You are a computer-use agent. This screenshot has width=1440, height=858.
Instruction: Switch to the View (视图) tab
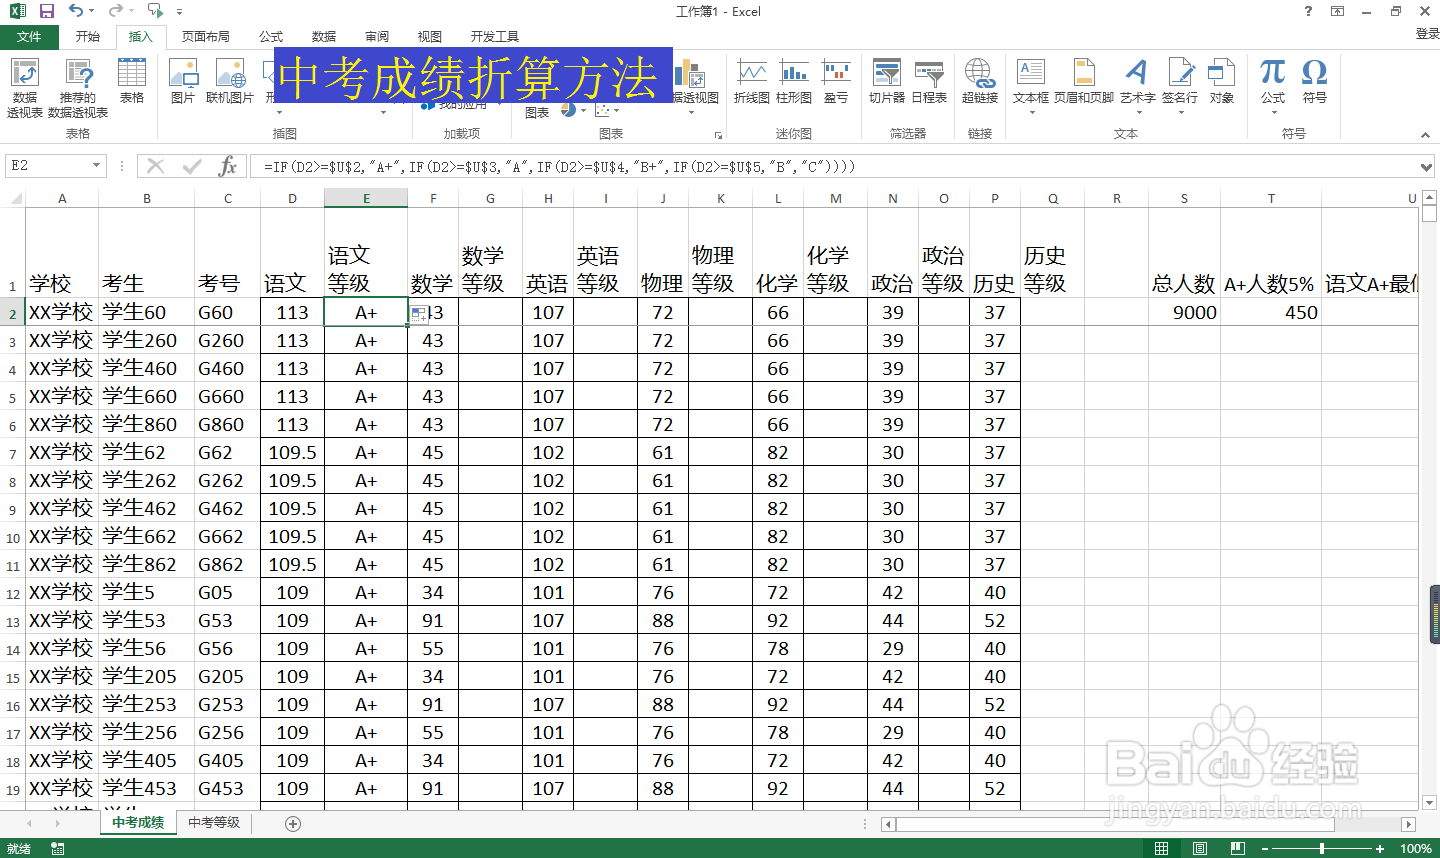430,37
